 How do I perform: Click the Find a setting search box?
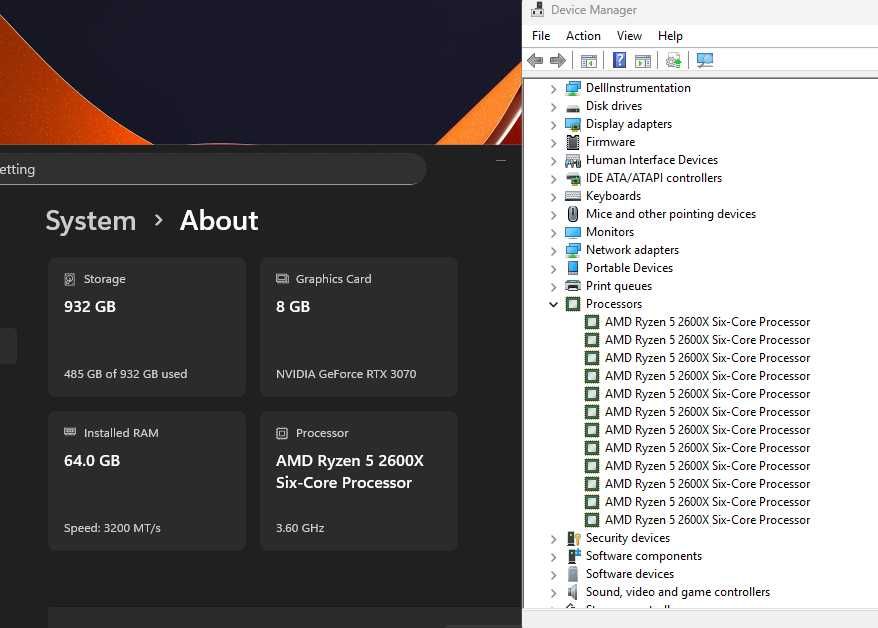coord(212,169)
